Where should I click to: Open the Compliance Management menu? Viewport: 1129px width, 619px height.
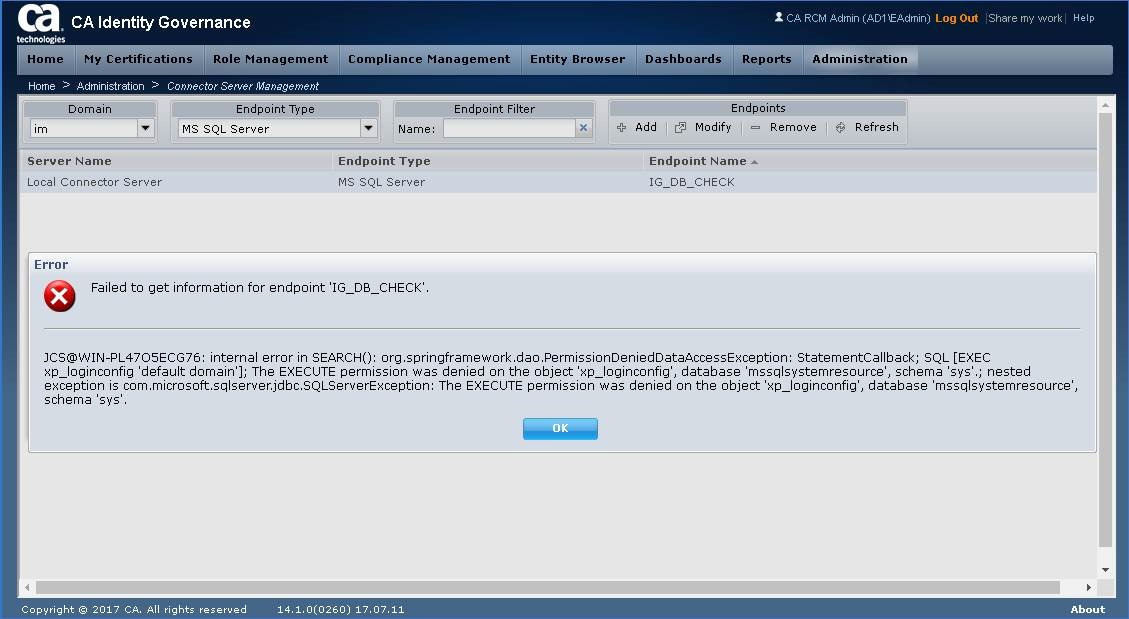429,59
